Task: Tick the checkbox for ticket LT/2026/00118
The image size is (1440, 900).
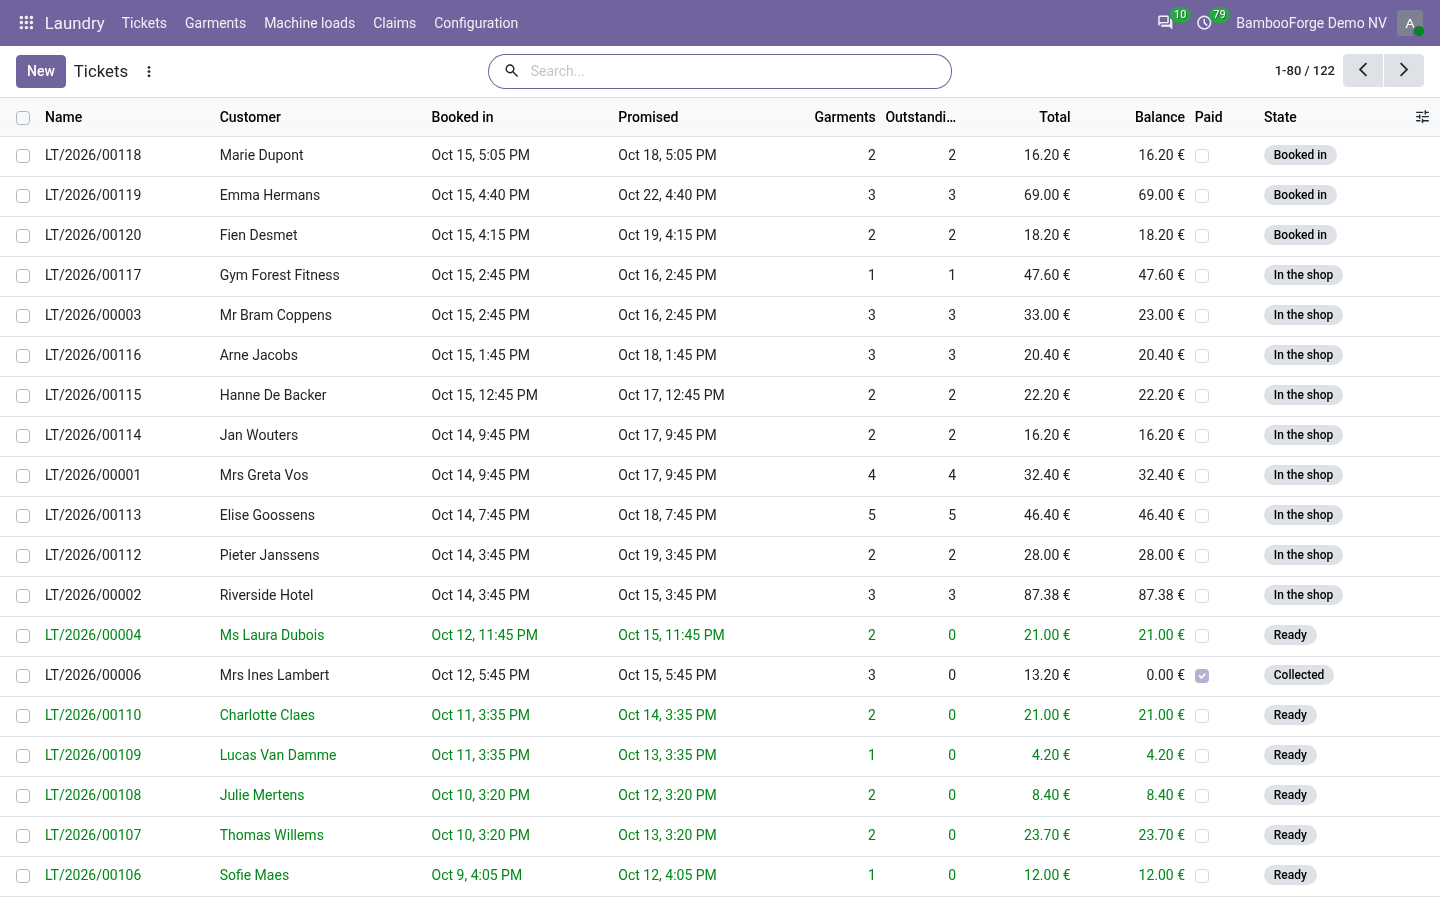Action: (x=23, y=156)
